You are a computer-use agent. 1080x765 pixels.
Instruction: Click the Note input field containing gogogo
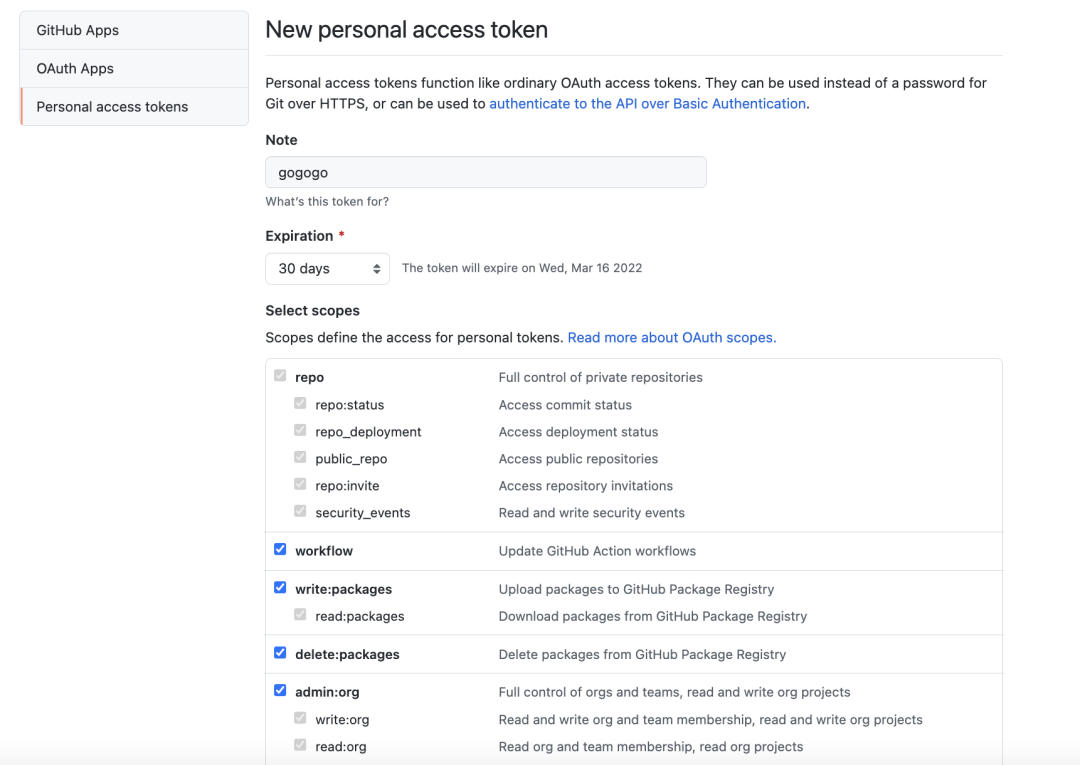[x=485, y=172]
